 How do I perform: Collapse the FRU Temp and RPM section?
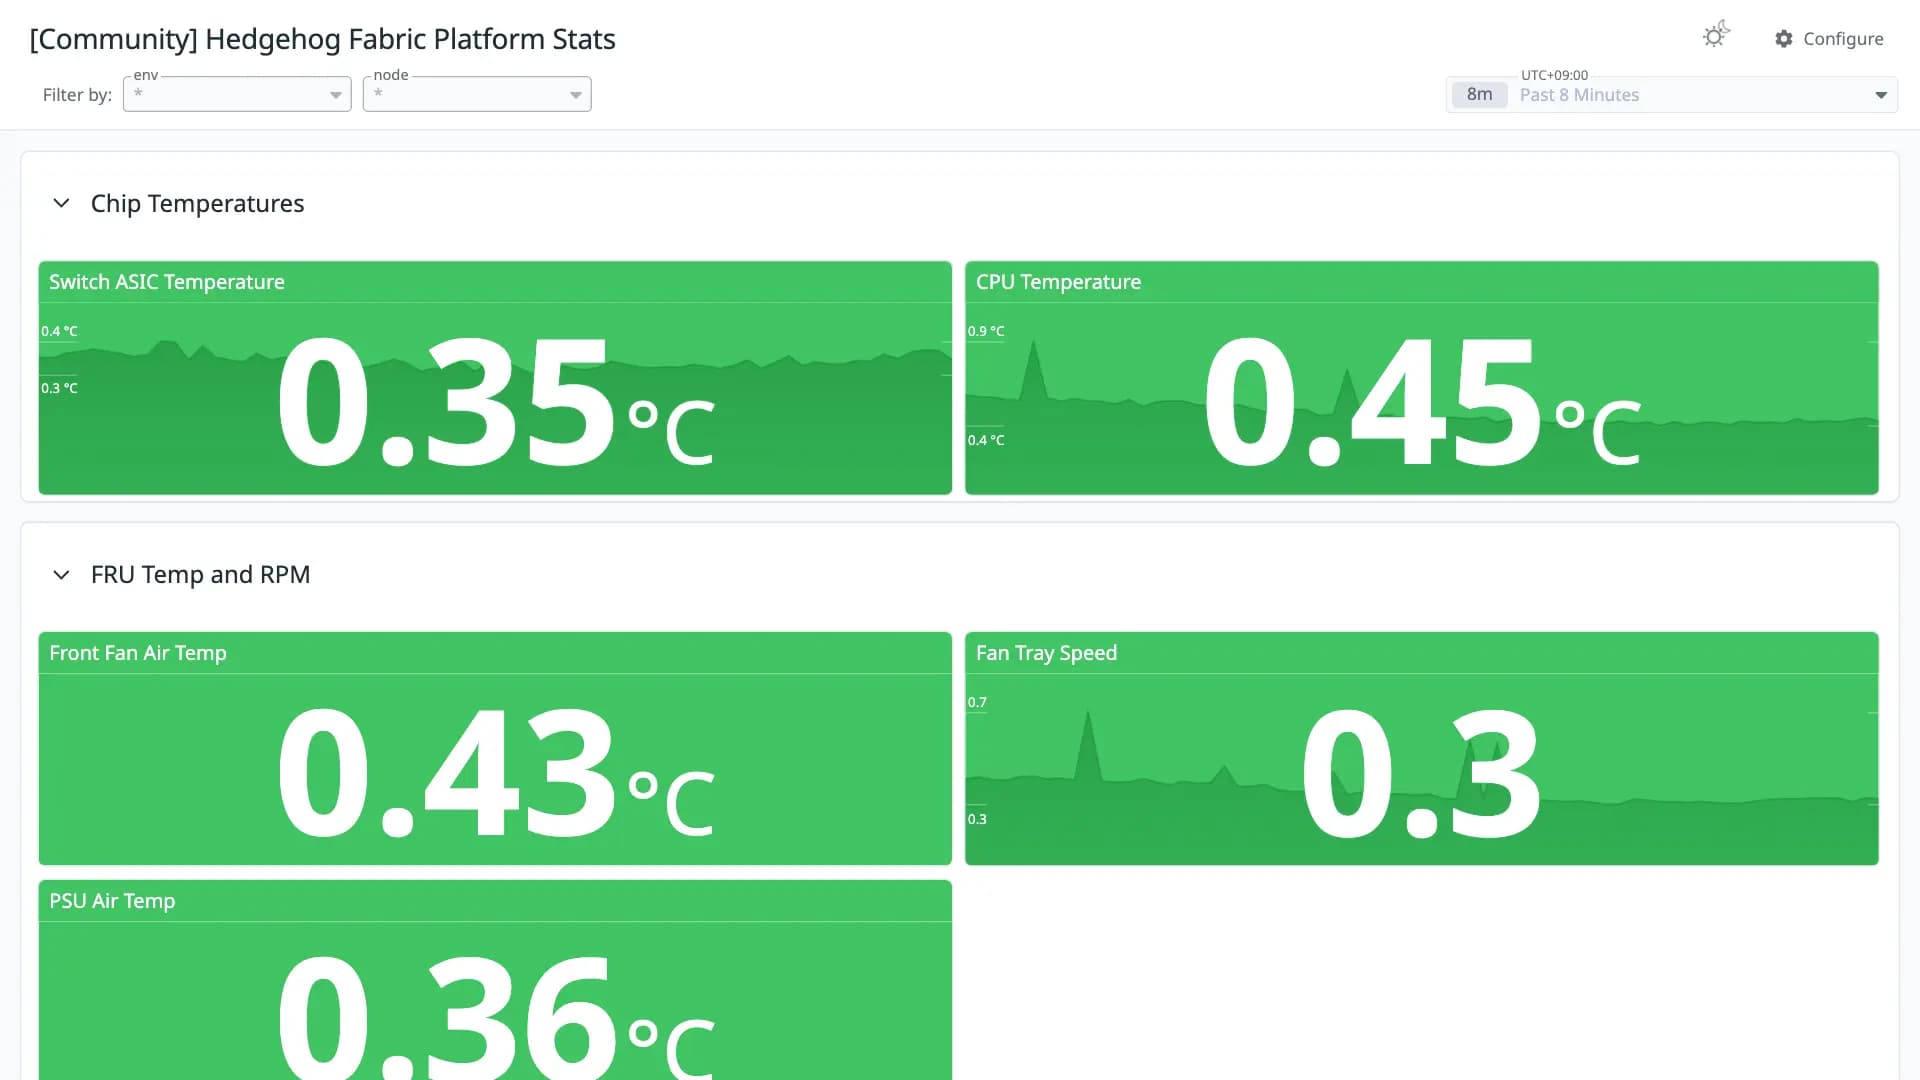click(61, 575)
